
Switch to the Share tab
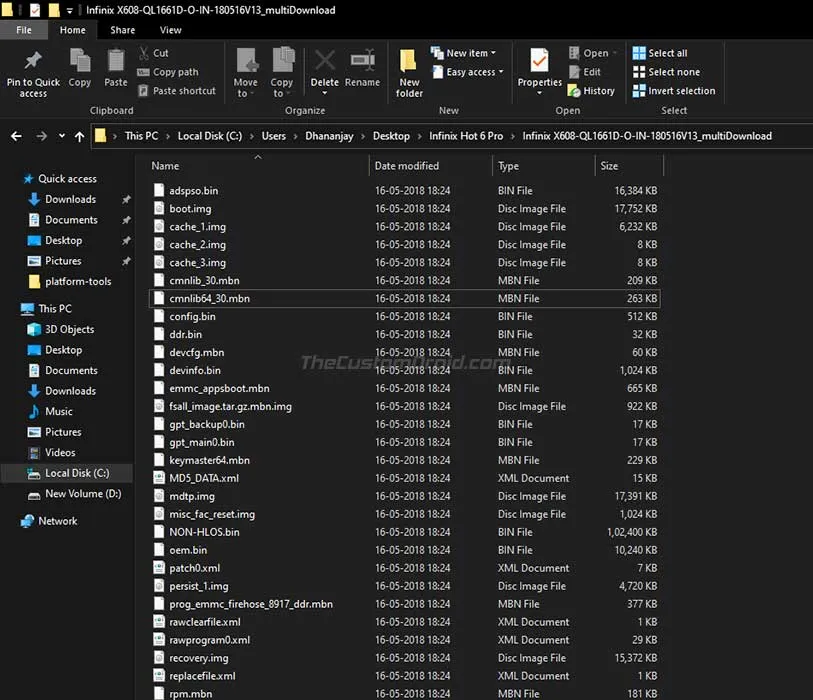[122, 30]
